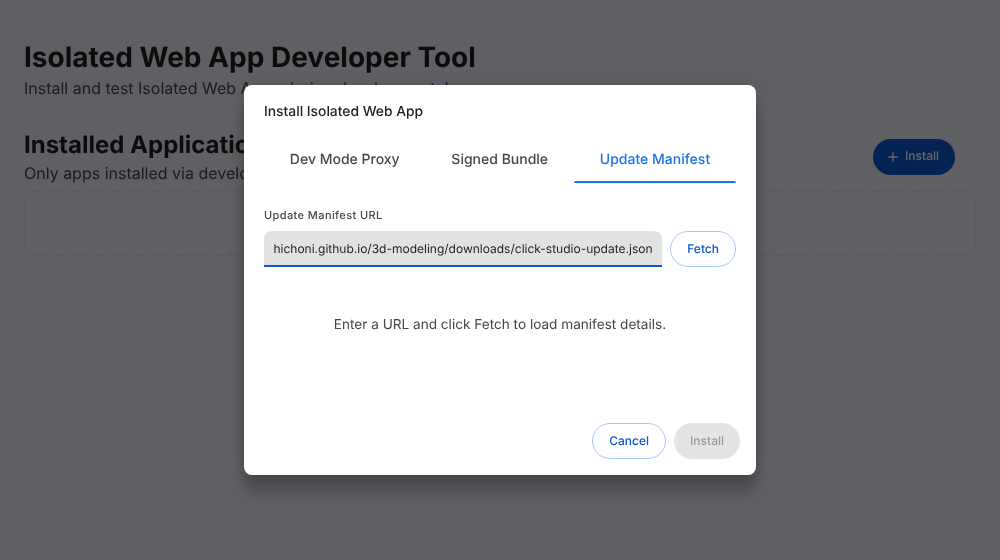Switch to the Dev Mode Proxy tab

click(x=344, y=159)
